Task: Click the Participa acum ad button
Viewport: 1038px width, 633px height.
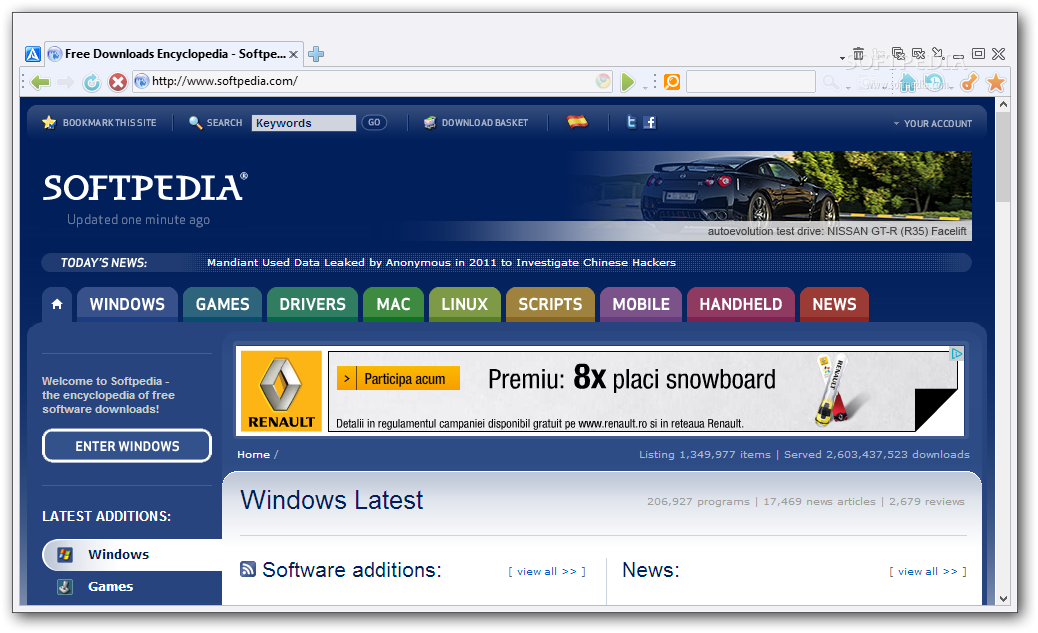Action: 399,379
